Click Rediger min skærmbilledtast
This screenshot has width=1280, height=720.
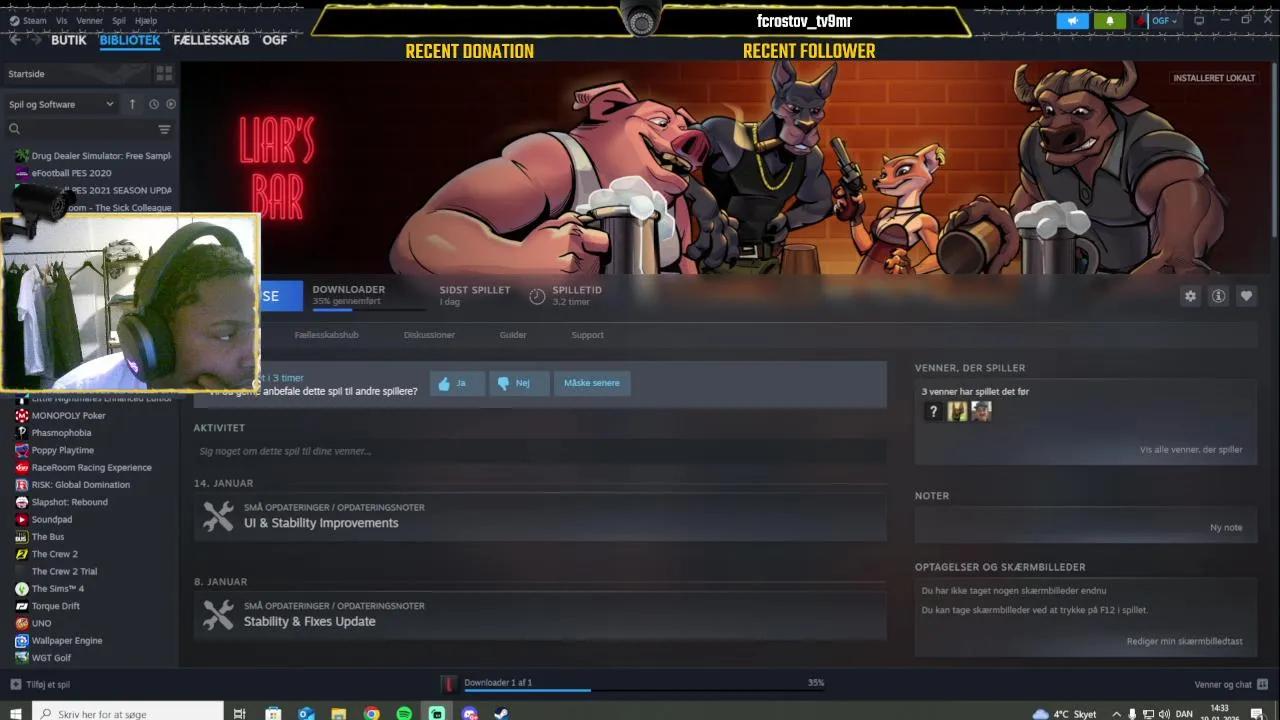(x=1185, y=641)
